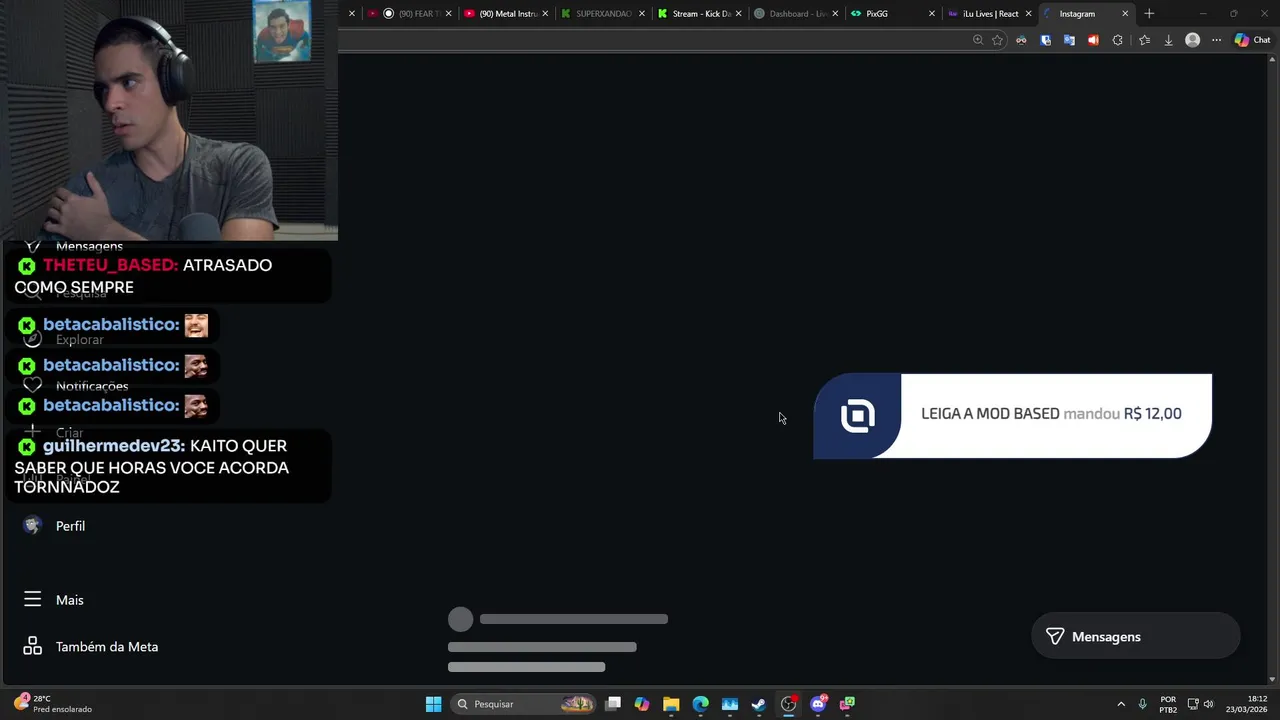Click the red speaker extension icon

1093,40
